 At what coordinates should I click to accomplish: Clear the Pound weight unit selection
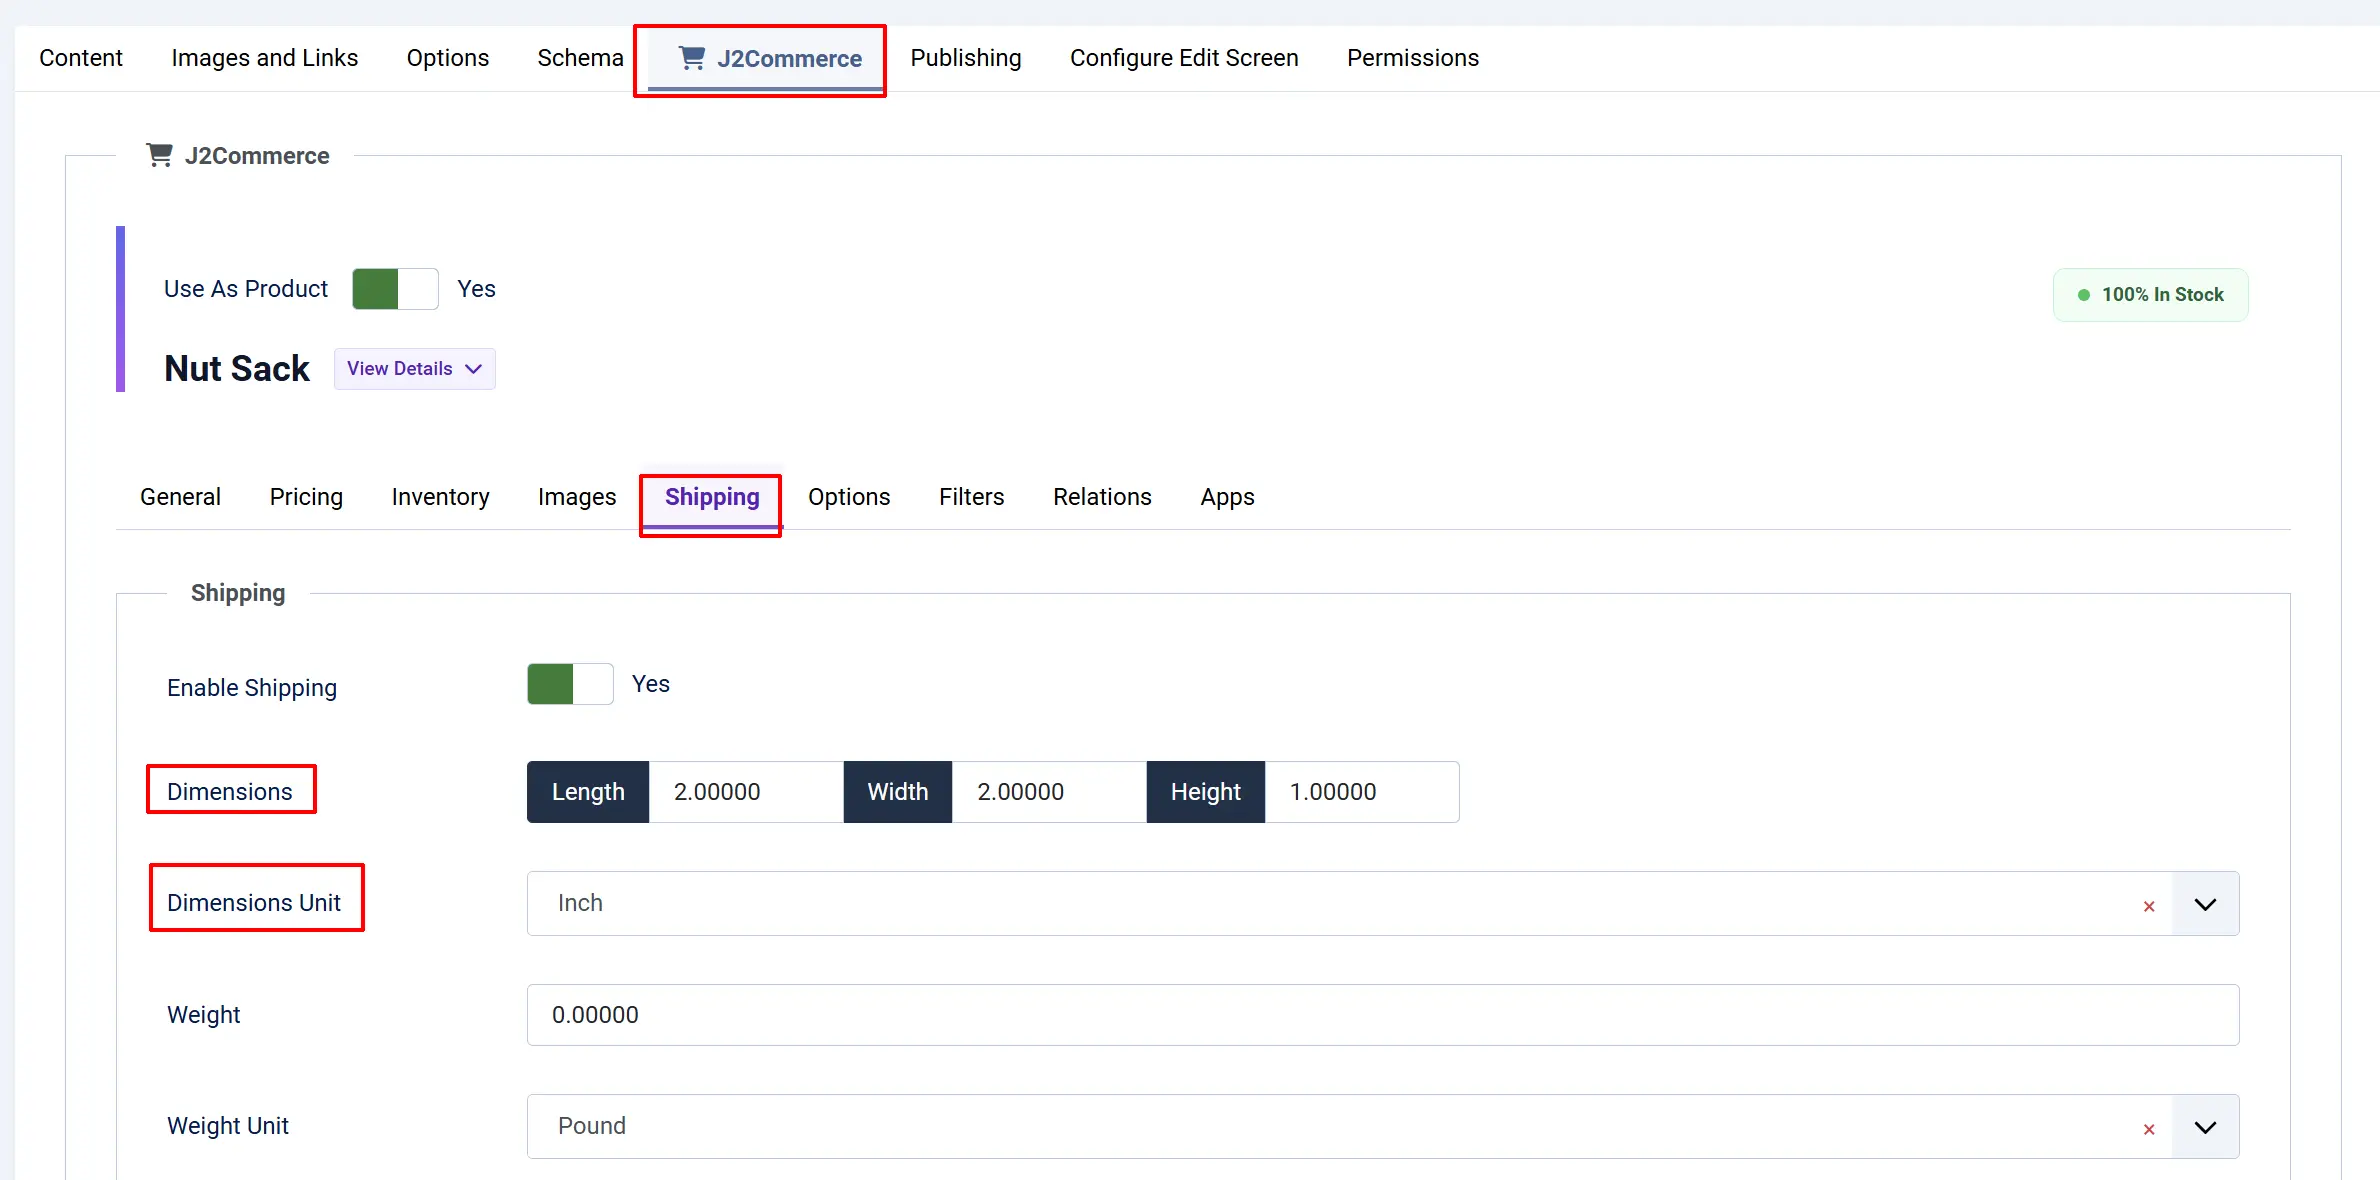tap(2149, 1129)
